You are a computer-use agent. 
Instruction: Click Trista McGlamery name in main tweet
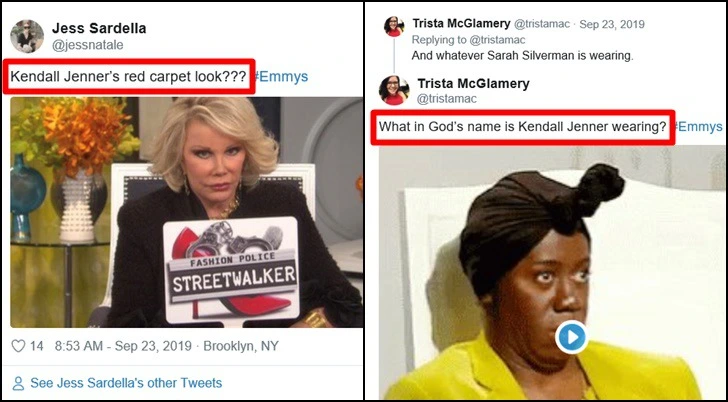pos(473,84)
